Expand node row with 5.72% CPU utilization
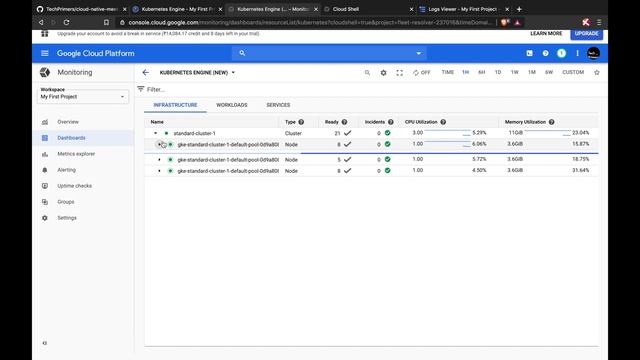Viewport: 640px width, 360px height. [159, 160]
